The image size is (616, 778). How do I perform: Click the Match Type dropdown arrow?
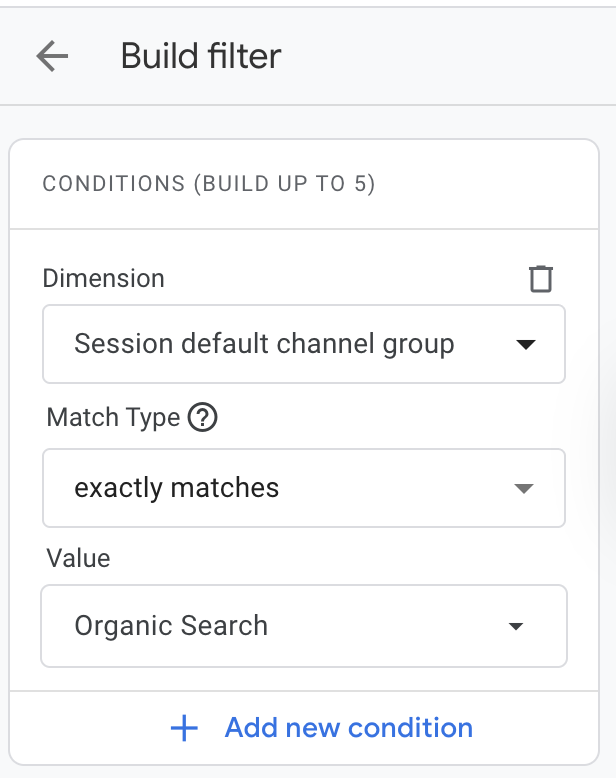(x=524, y=488)
